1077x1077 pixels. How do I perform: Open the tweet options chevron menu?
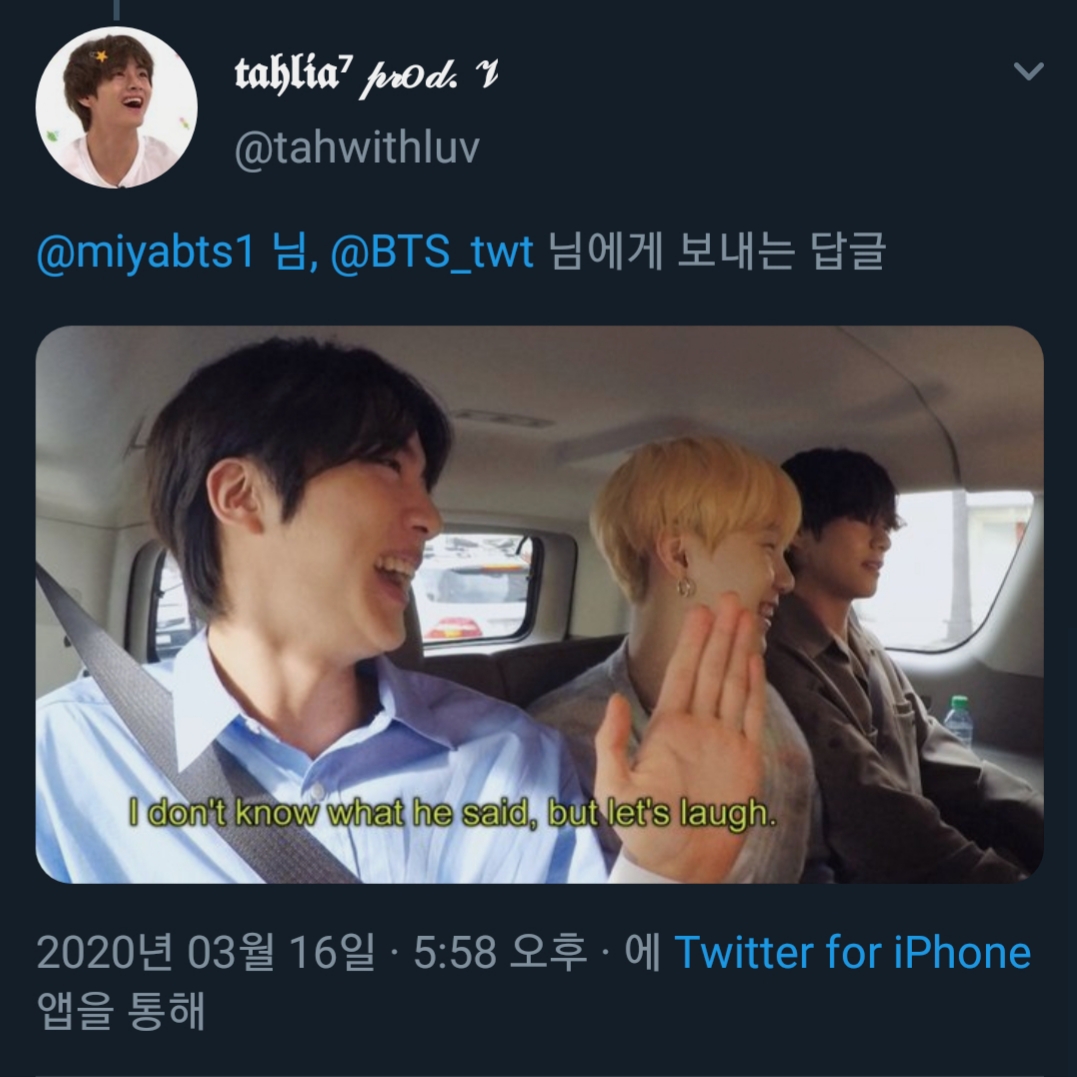(x=1028, y=72)
